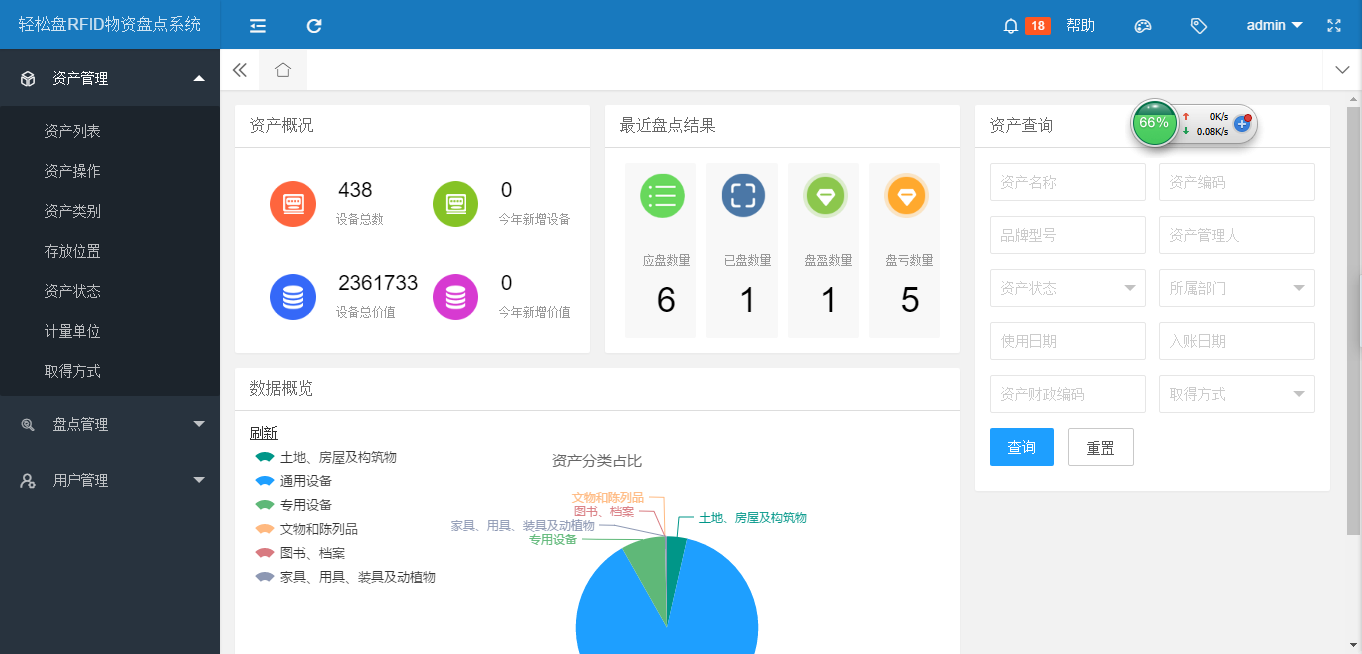Open the 所属部门 dropdown
The image size is (1362, 654).
point(1236,288)
